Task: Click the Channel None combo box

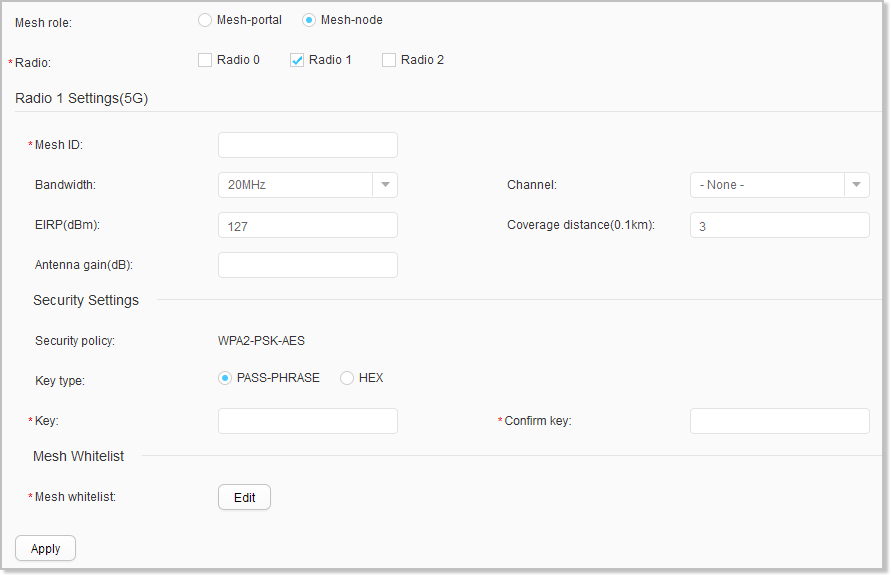Action: point(780,185)
